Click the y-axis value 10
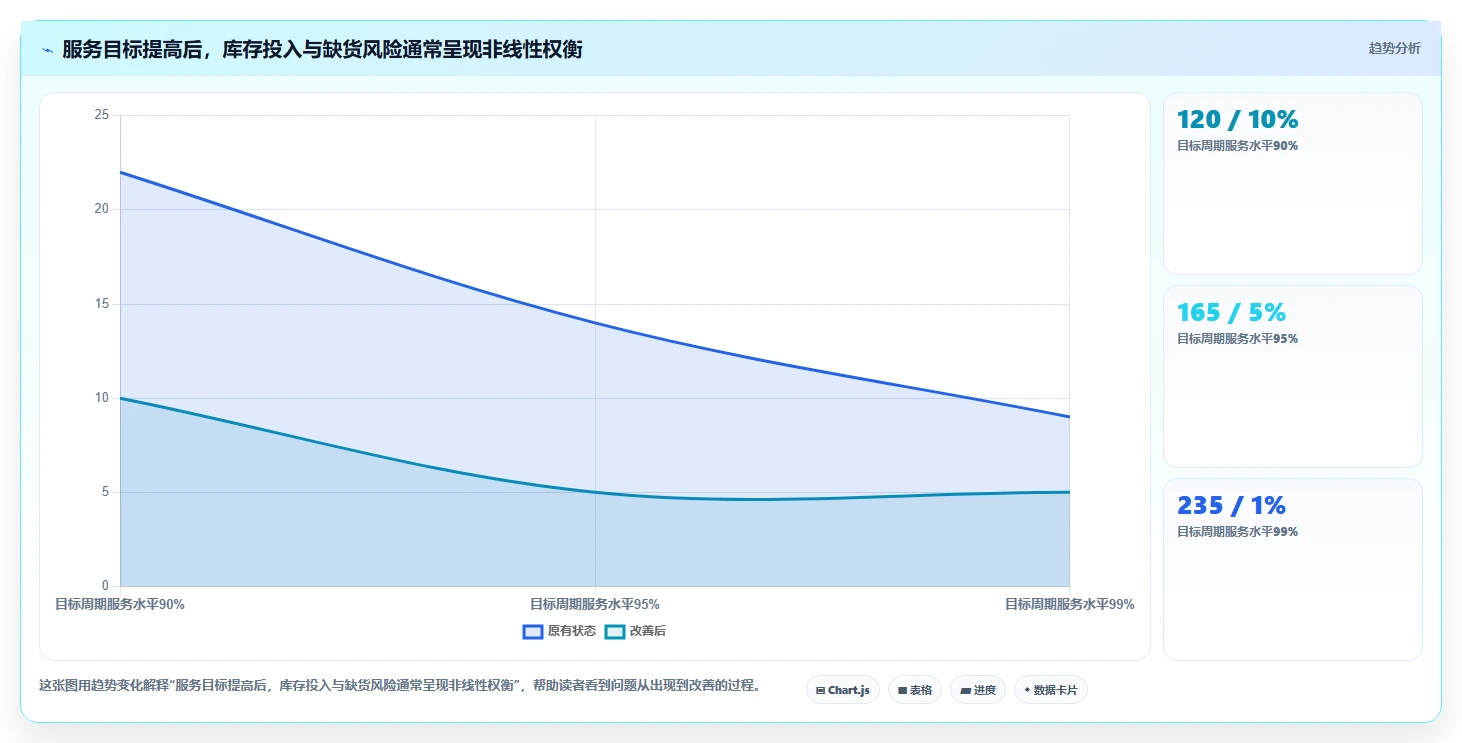The image size is (1462, 743). (x=101, y=398)
